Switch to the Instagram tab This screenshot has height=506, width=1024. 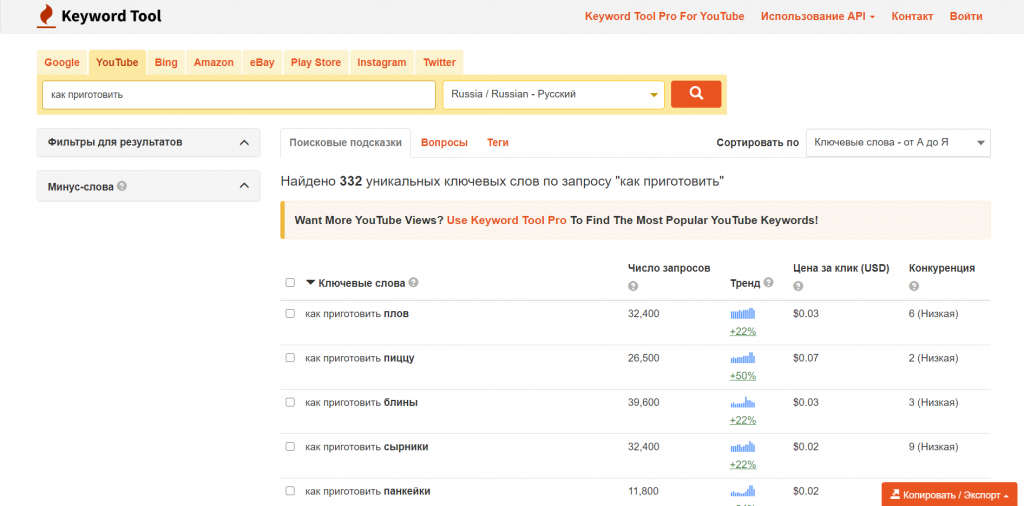click(x=381, y=63)
